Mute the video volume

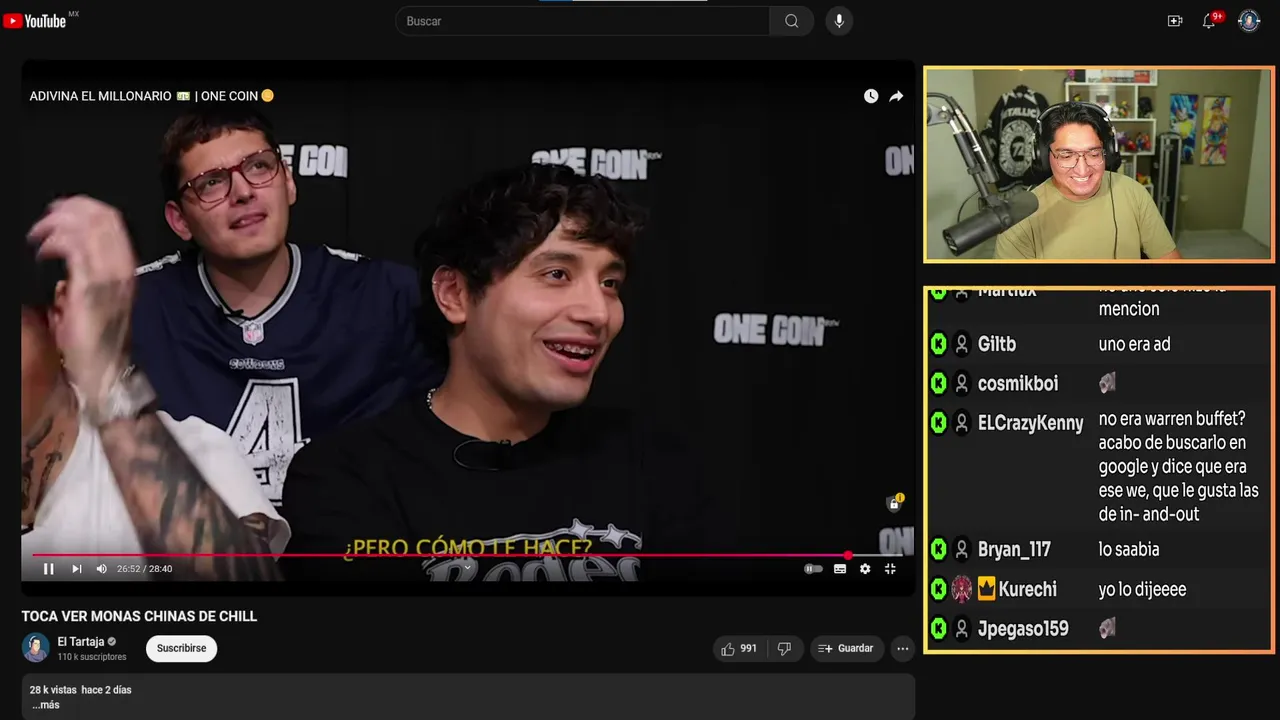[101, 569]
